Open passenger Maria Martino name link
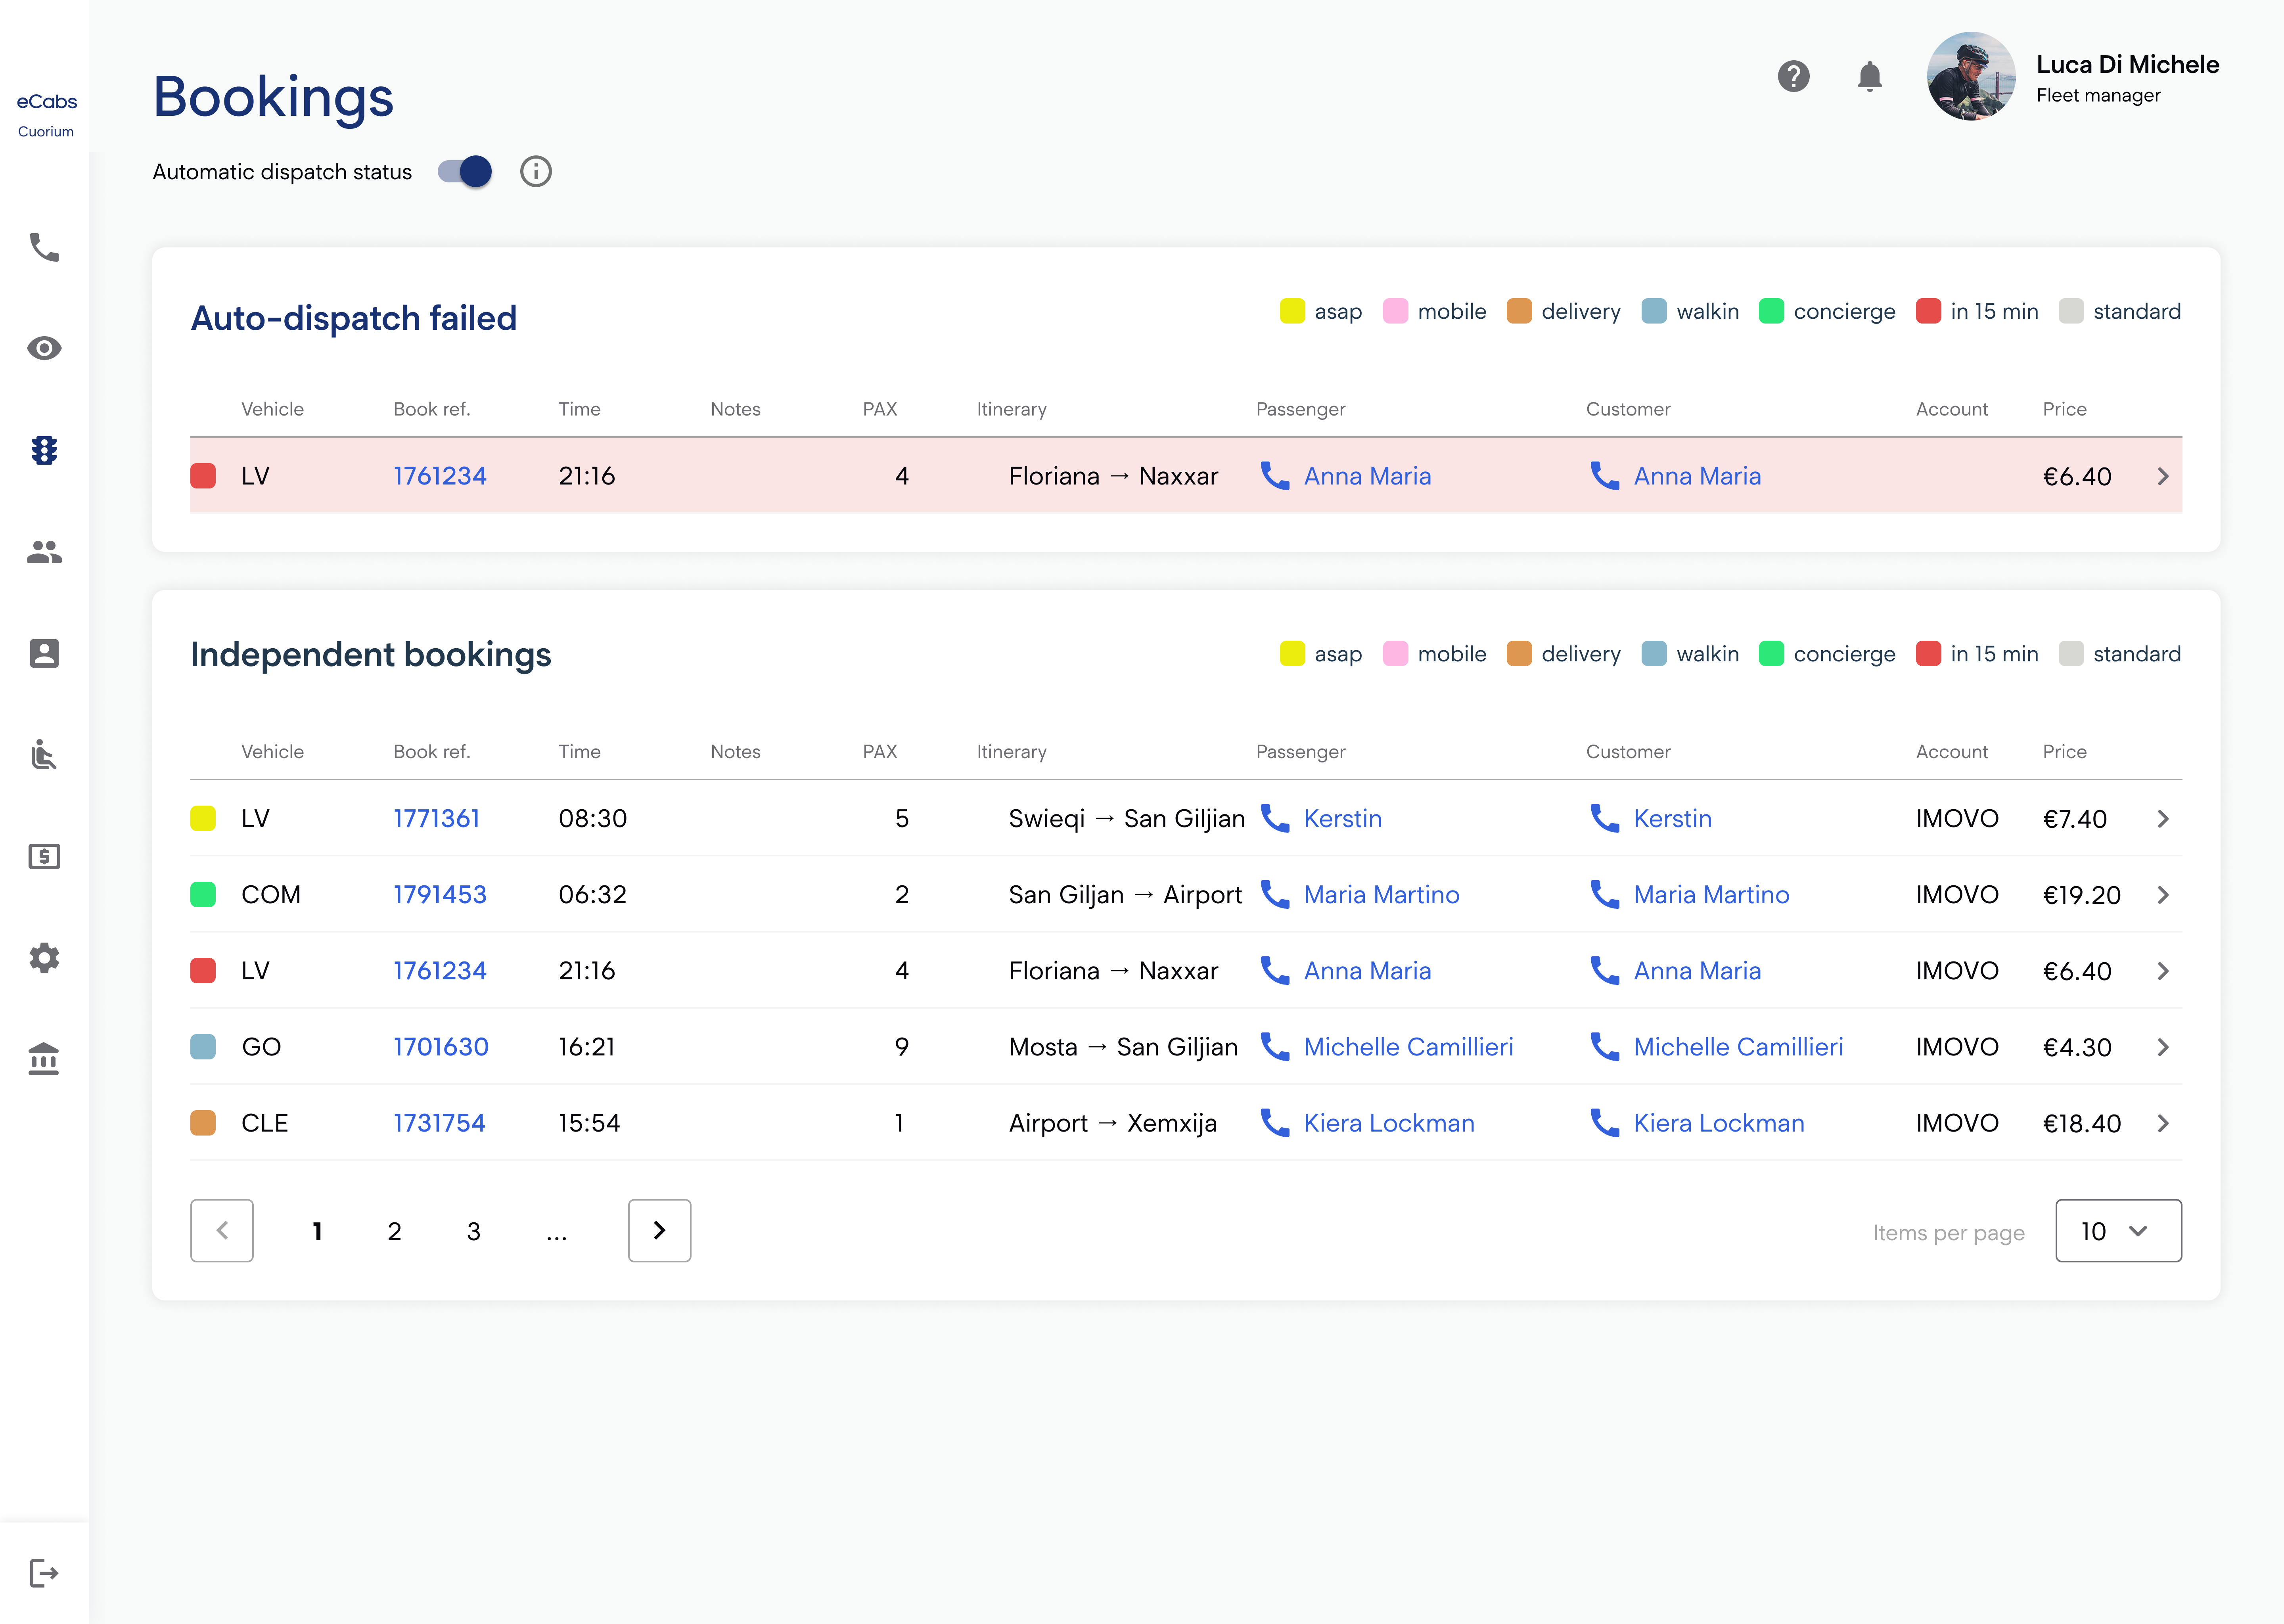This screenshot has width=2284, height=1624. click(x=1381, y=895)
